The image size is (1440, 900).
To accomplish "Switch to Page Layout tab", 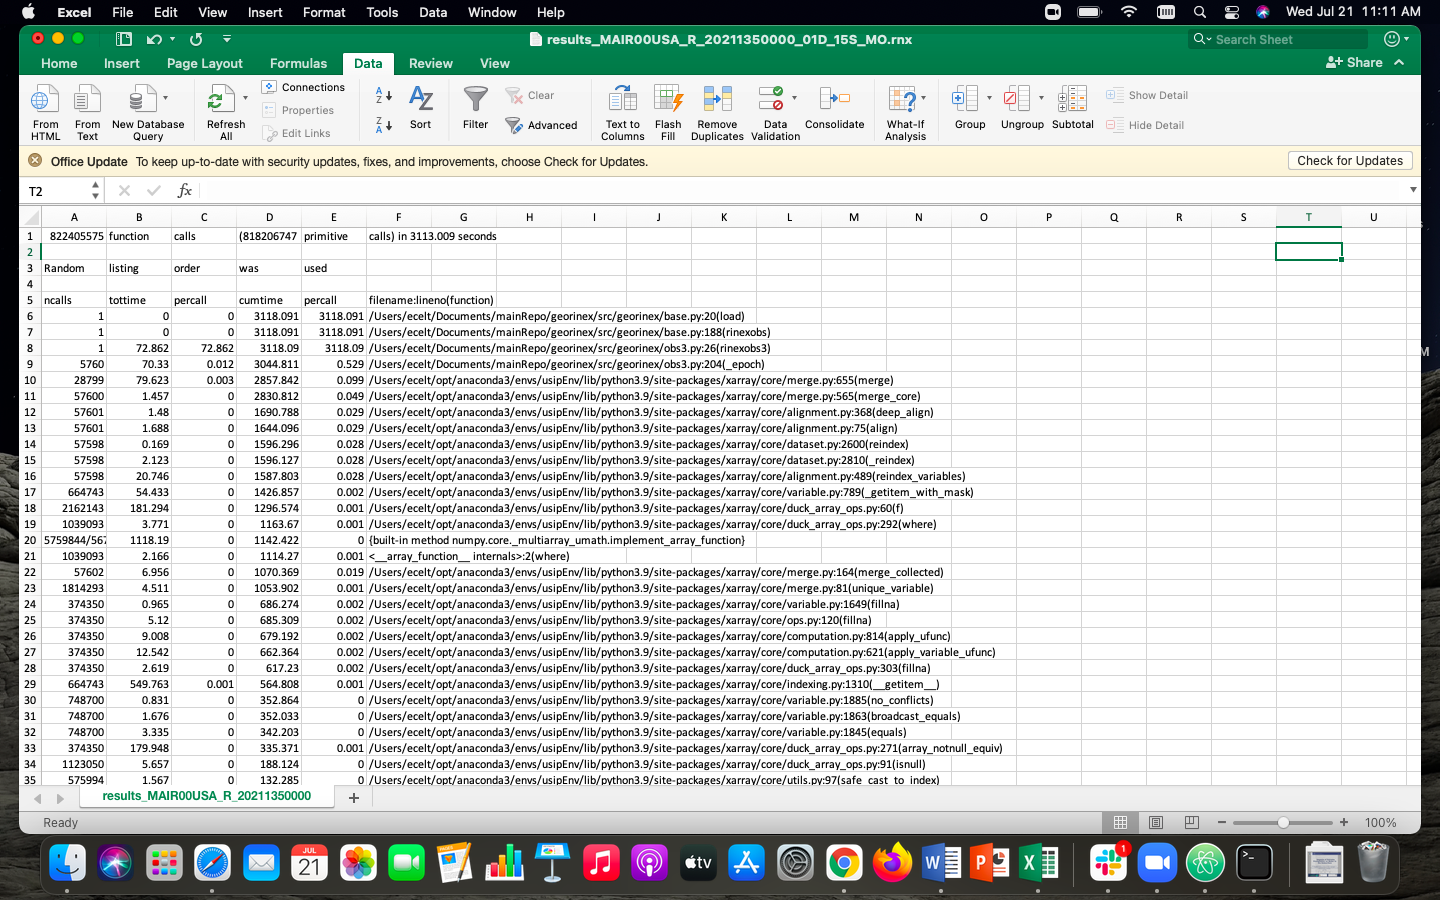I will tap(205, 63).
